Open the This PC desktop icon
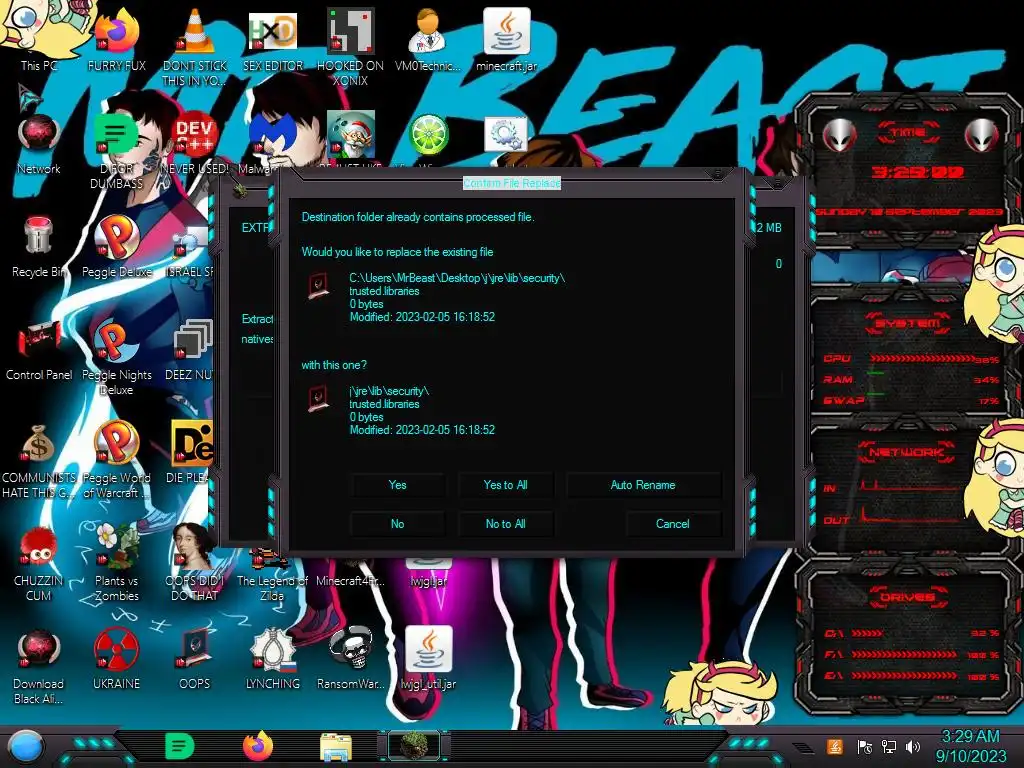The image size is (1024, 768). [39, 38]
